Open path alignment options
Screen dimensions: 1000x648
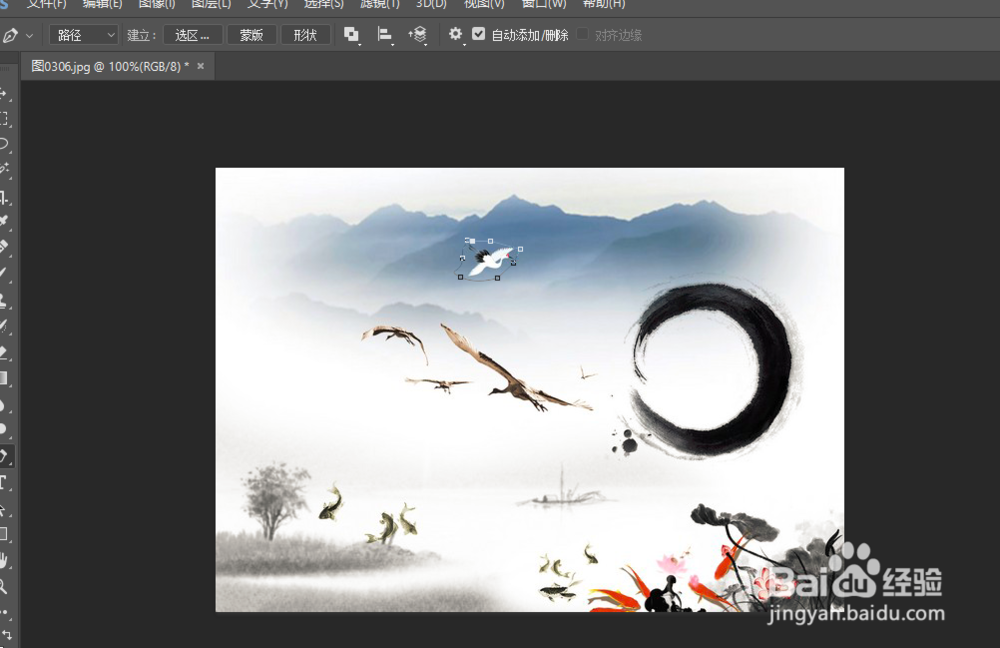pyautogui.click(x=385, y=34)
